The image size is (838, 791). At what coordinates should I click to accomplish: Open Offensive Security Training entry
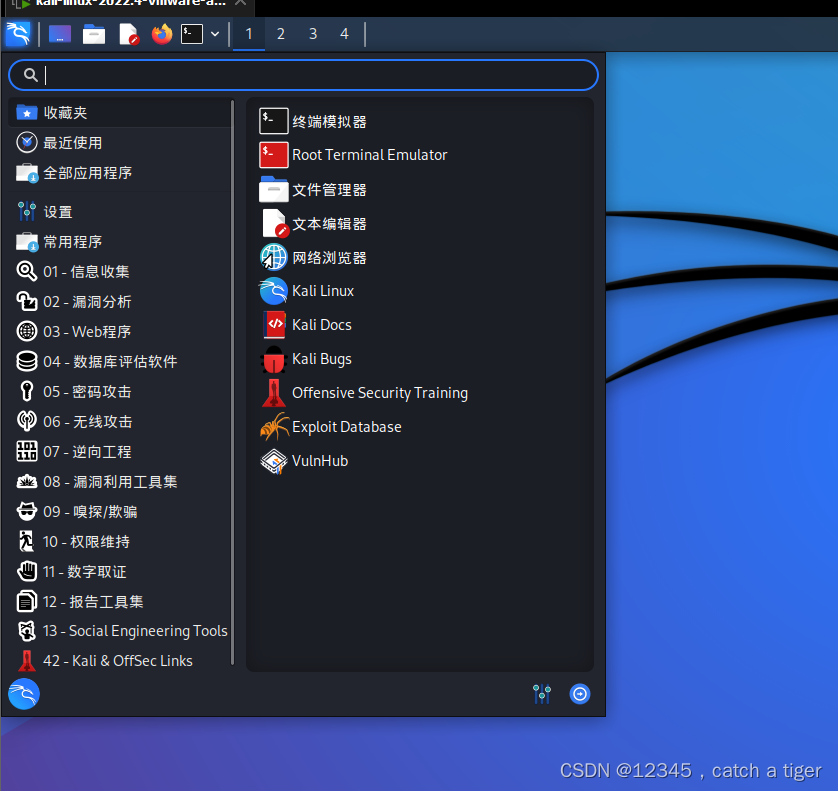[x=420, y=393]
